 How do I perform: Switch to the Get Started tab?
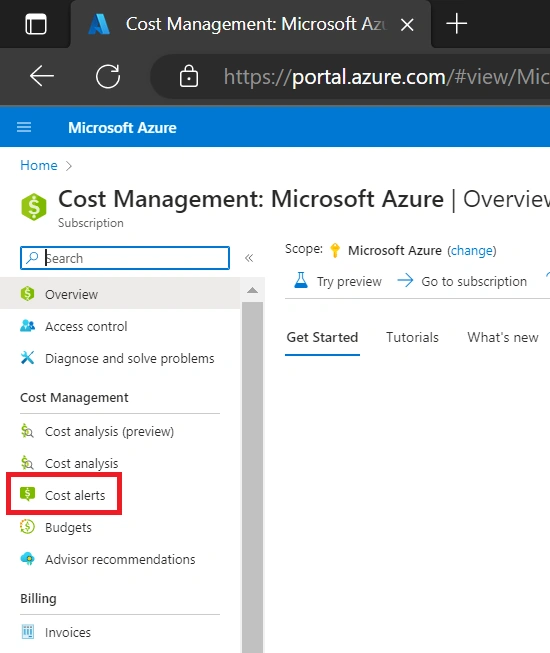[x=322, y=337]
